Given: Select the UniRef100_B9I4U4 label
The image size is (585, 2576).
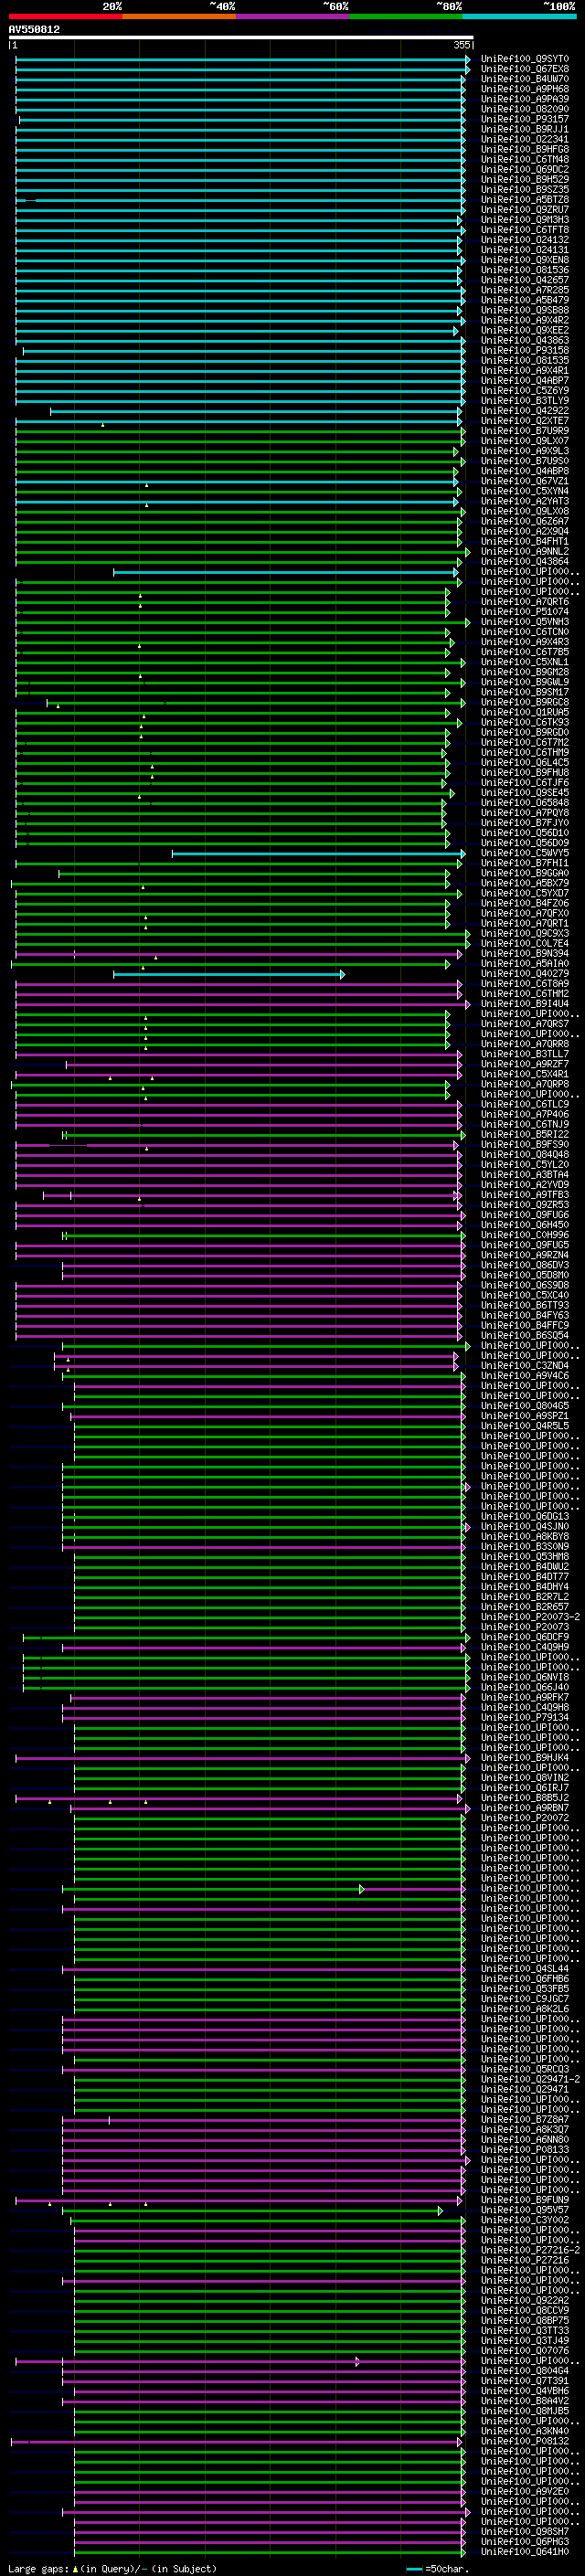Looking at the screenshot, I should click(524, 1004).
